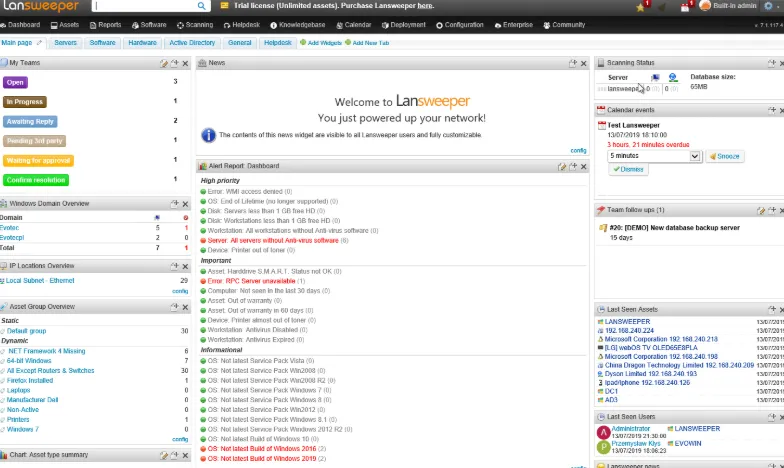Screen dimensions: 784x468
Task: Open the Enterprise menu
Action: tap(514, 25)
